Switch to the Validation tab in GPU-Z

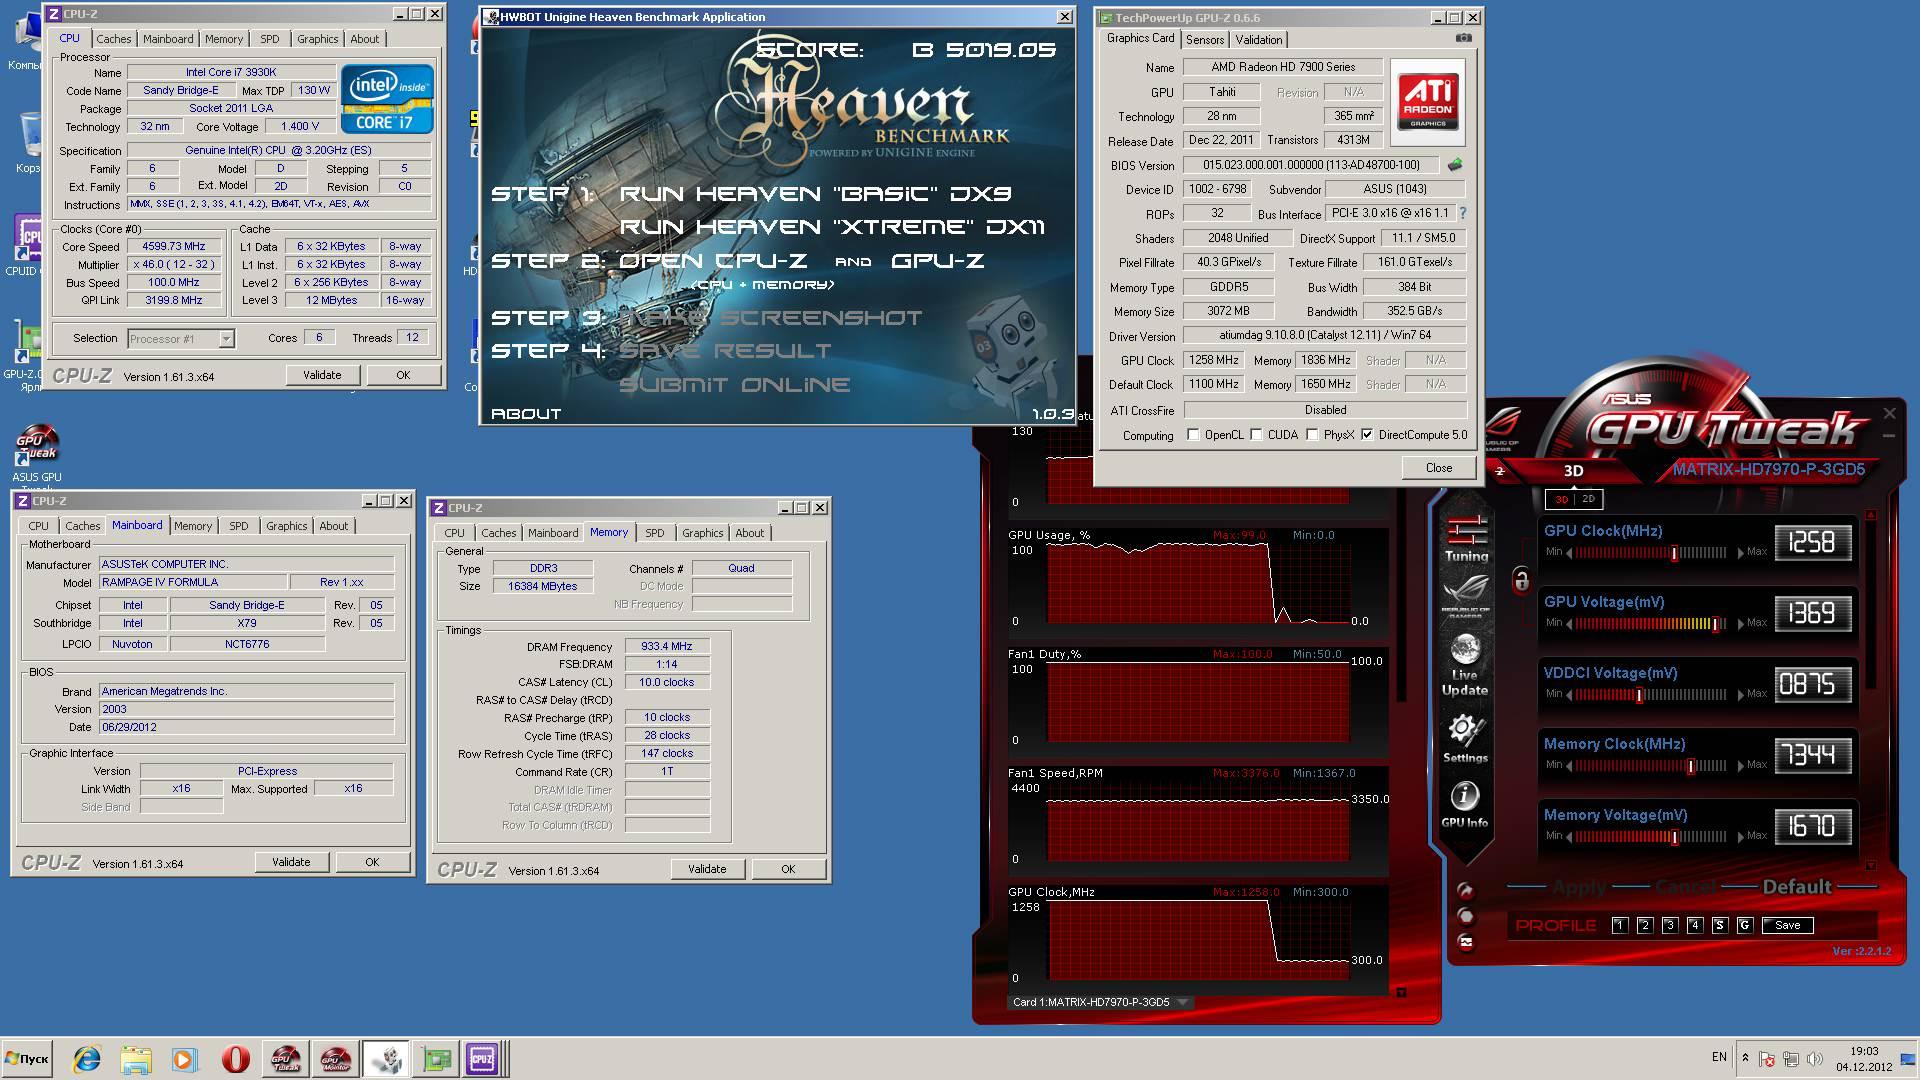(x=1258, y=40)
